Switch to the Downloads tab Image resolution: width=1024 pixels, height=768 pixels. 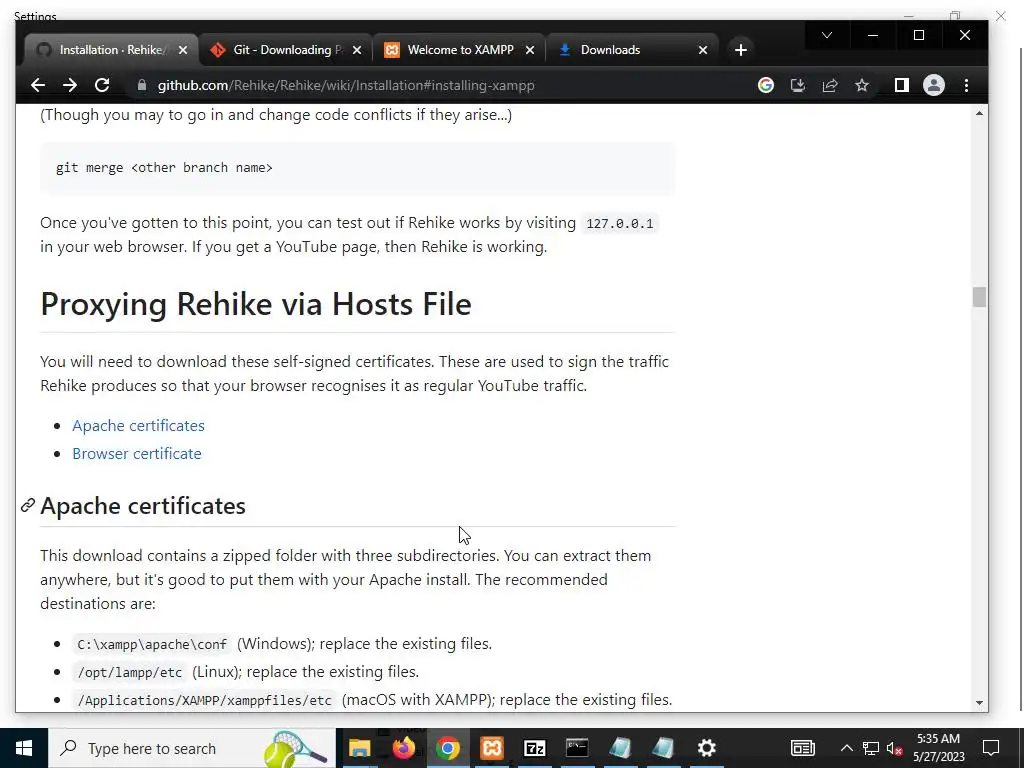tap(632, 50)
